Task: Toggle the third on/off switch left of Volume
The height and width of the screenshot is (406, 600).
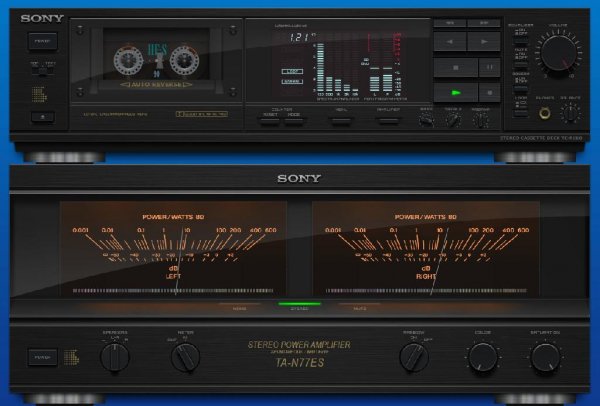Action: tap(520, 88)
